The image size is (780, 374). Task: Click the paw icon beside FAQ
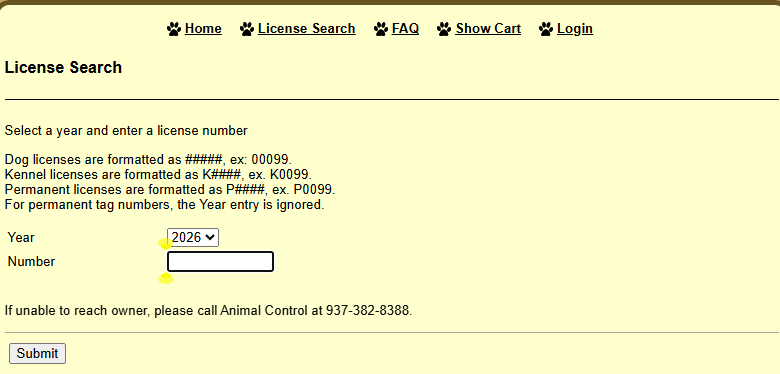coord(381,29)
